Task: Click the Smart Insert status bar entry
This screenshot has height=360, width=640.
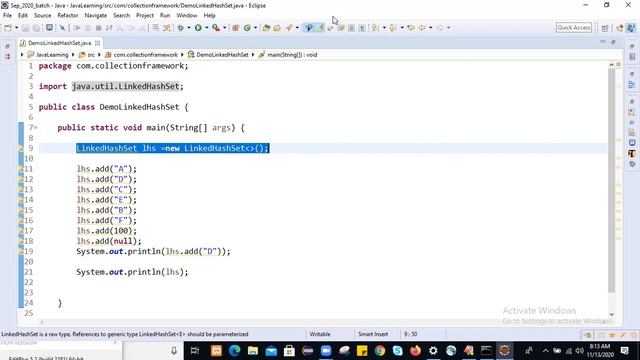Action: click(x=373, y=334)
